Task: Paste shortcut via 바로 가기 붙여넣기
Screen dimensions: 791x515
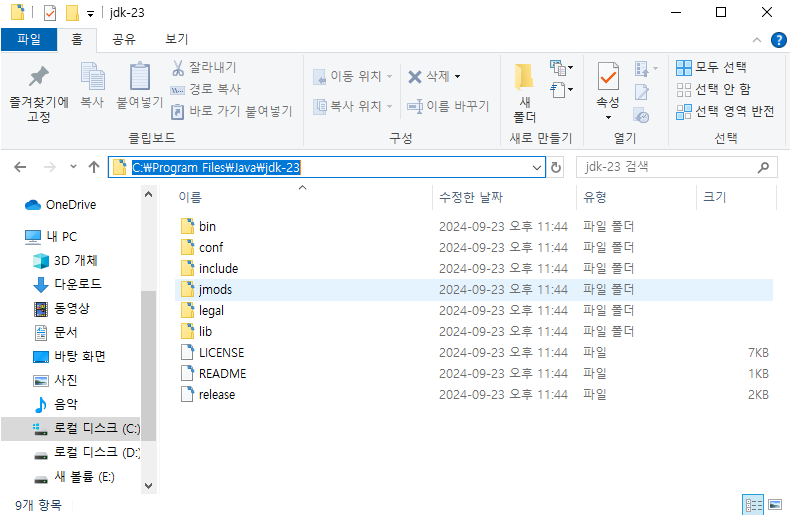Action: 232,111
